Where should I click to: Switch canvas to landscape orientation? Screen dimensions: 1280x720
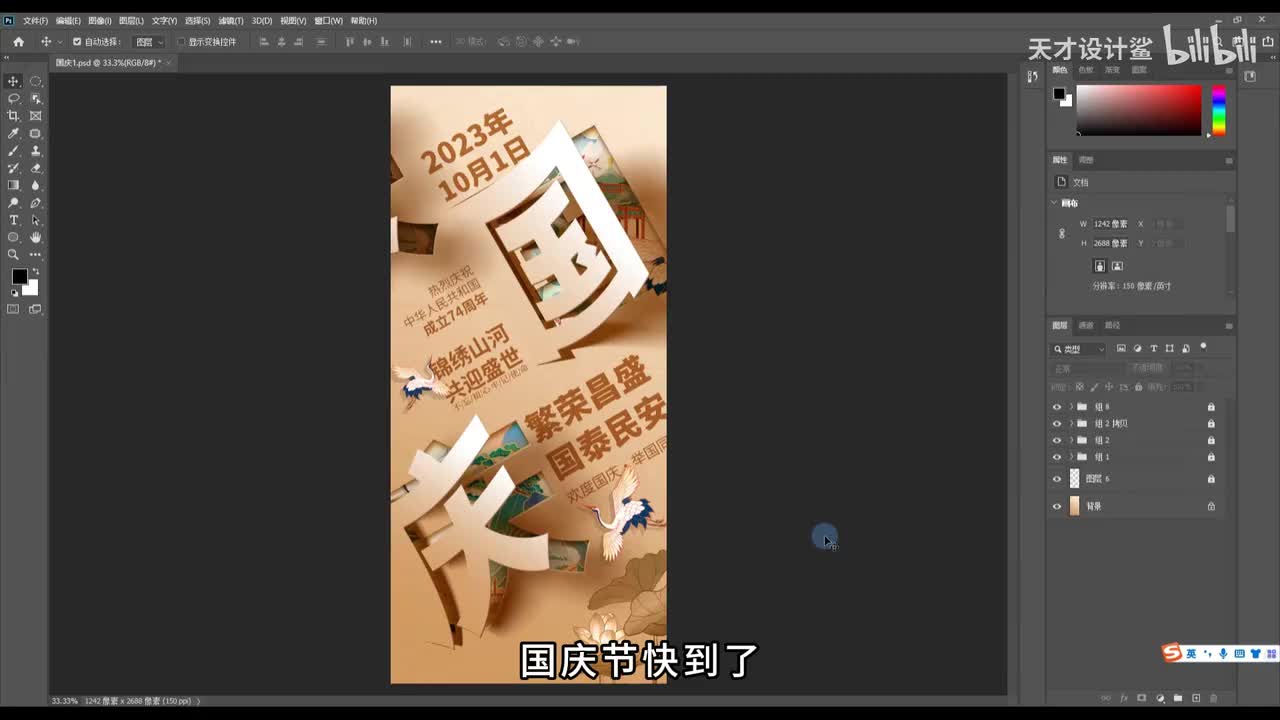click(1117, 266)
